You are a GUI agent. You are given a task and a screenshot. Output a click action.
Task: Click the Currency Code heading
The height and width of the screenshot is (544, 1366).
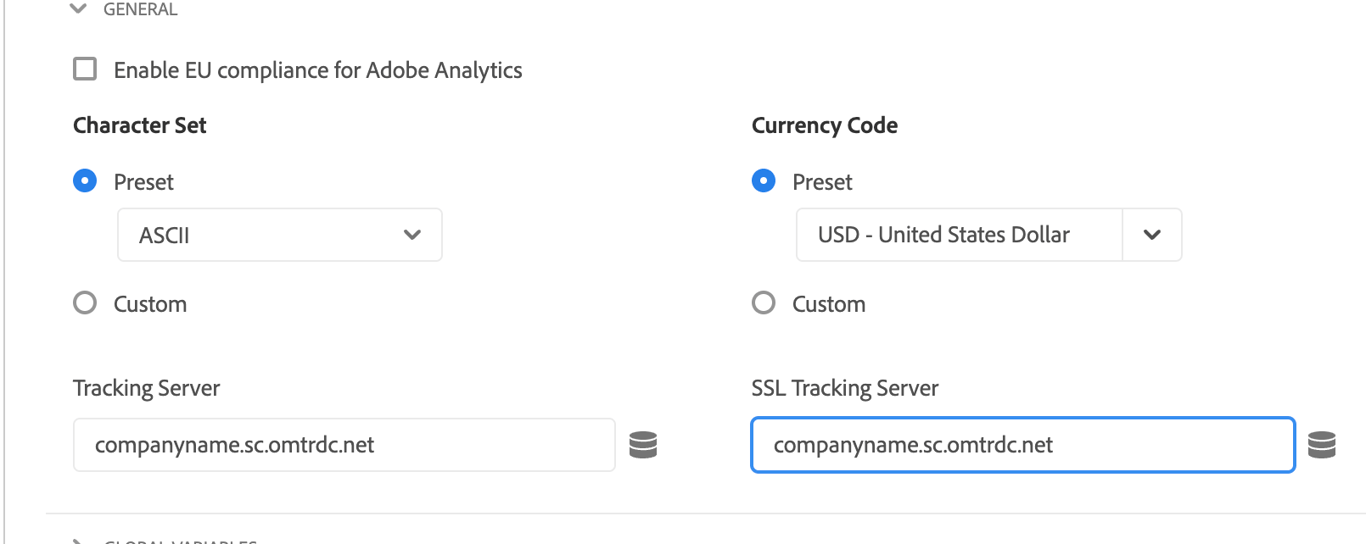pos(824,126)
